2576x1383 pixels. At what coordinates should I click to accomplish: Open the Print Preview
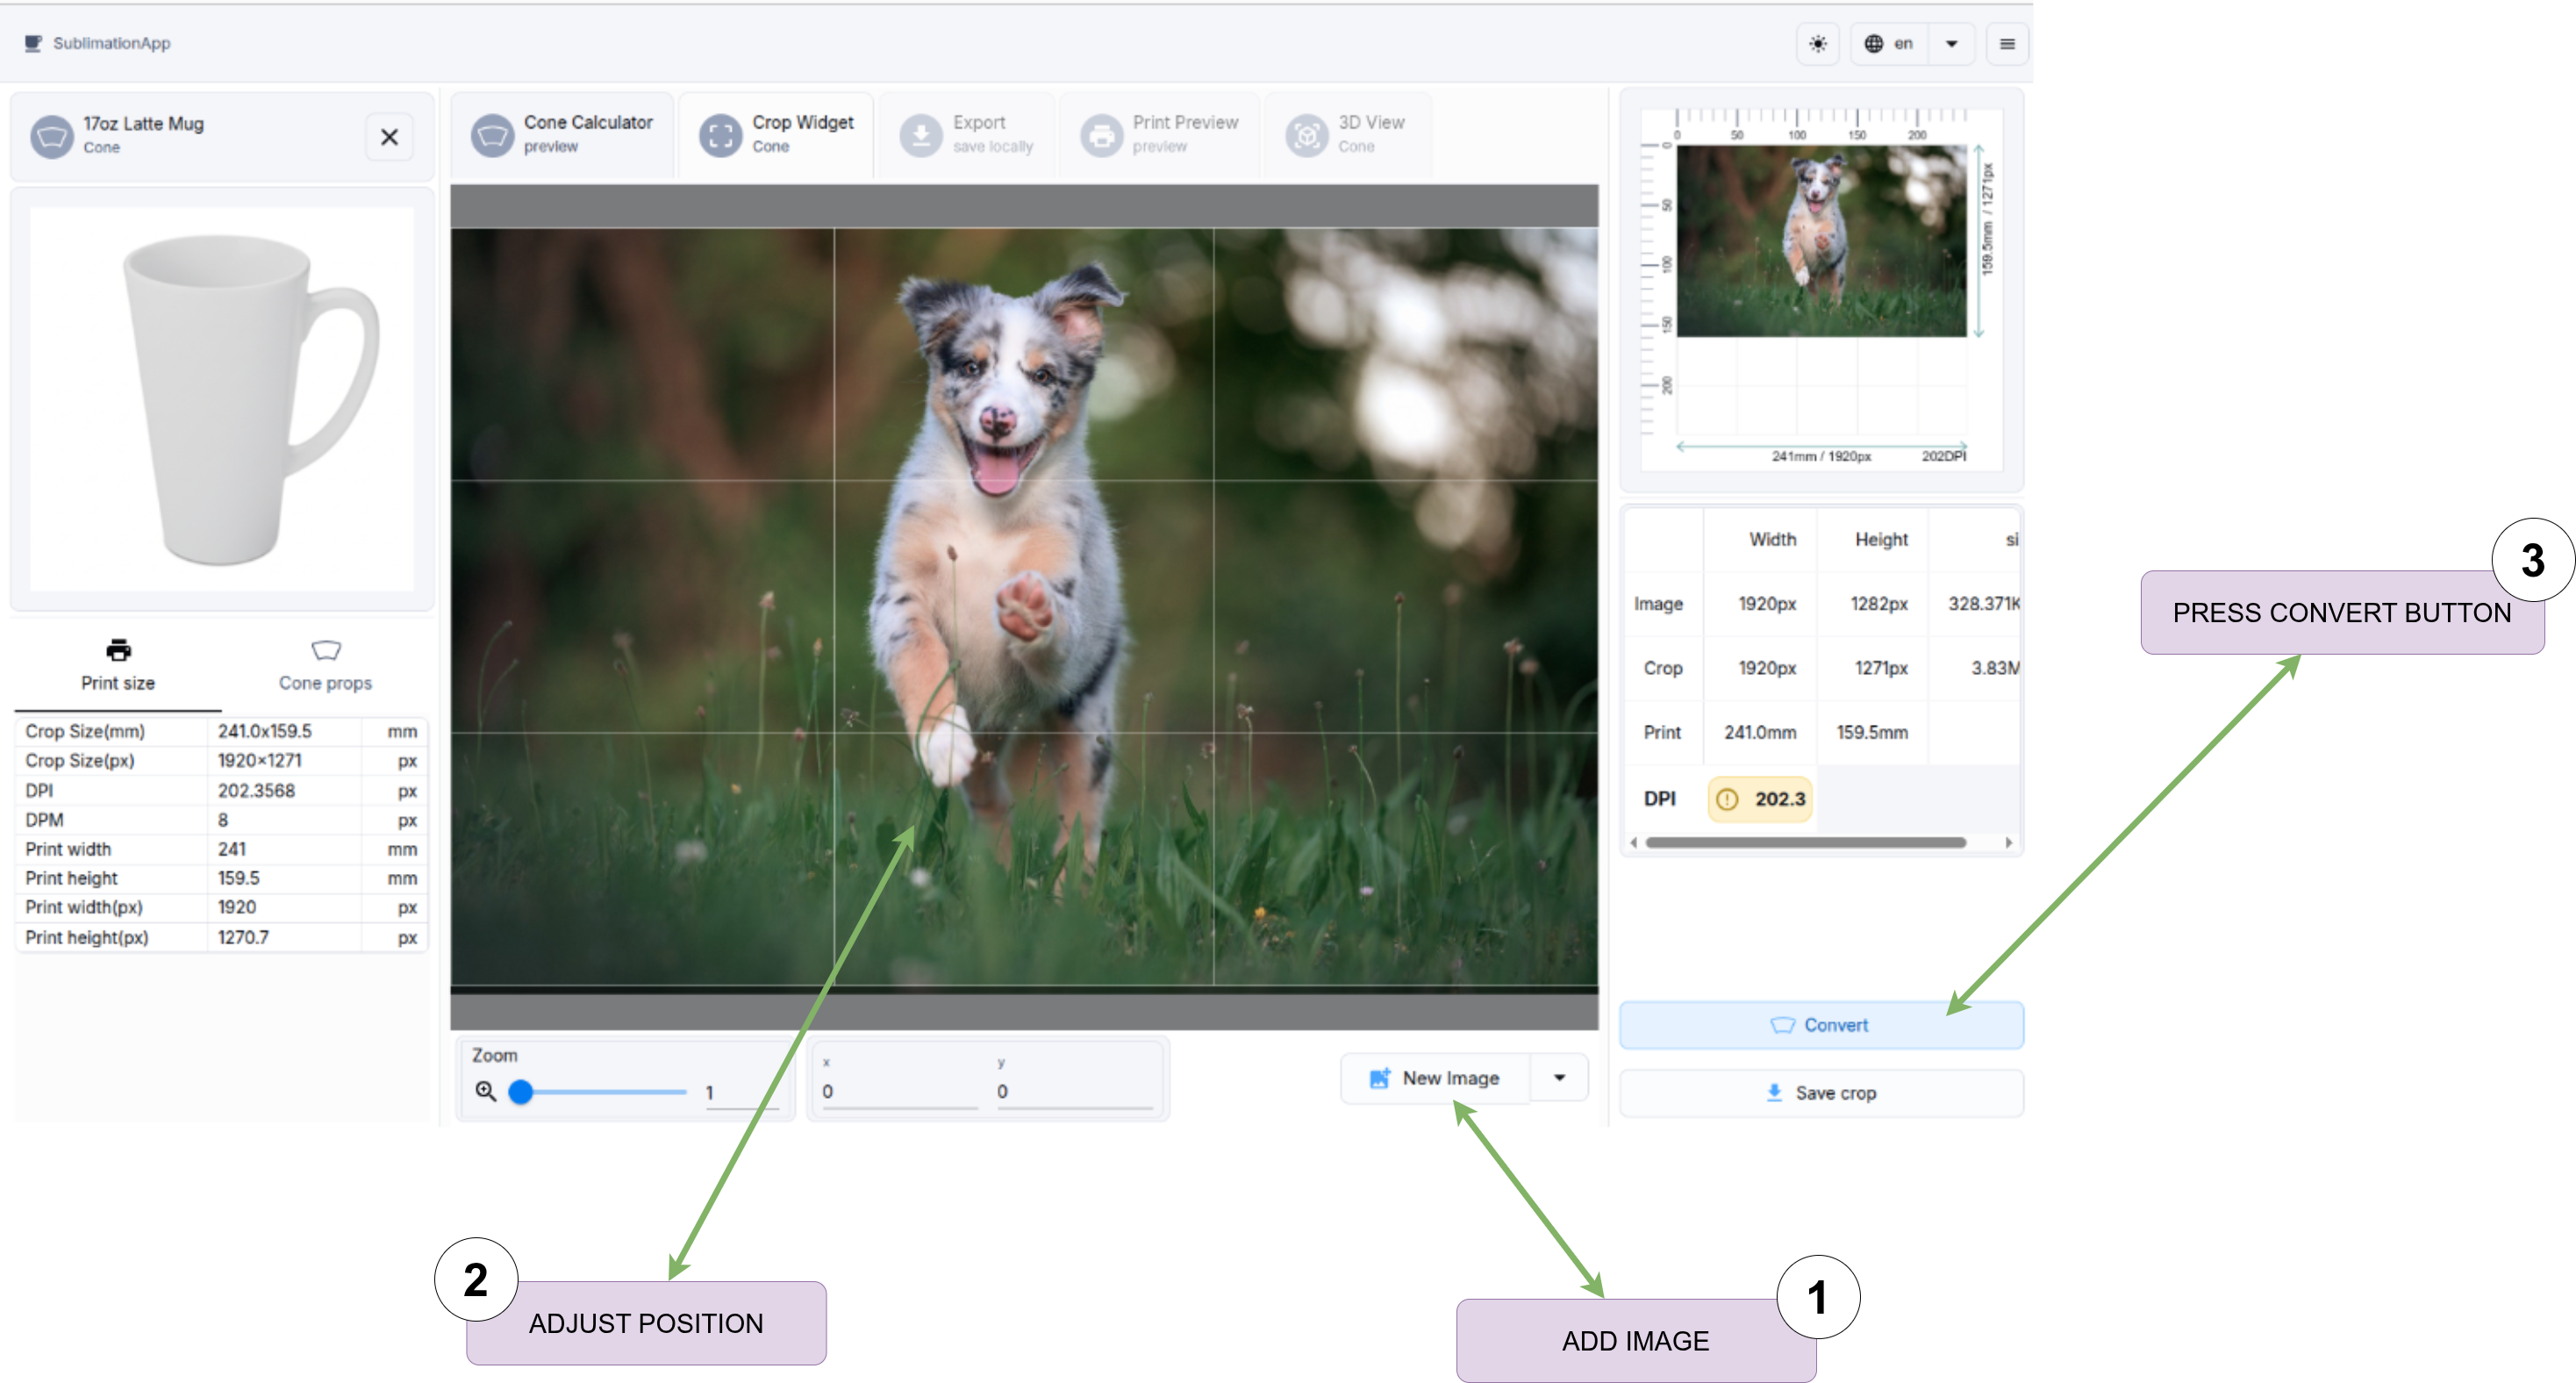pos(1160,134)
